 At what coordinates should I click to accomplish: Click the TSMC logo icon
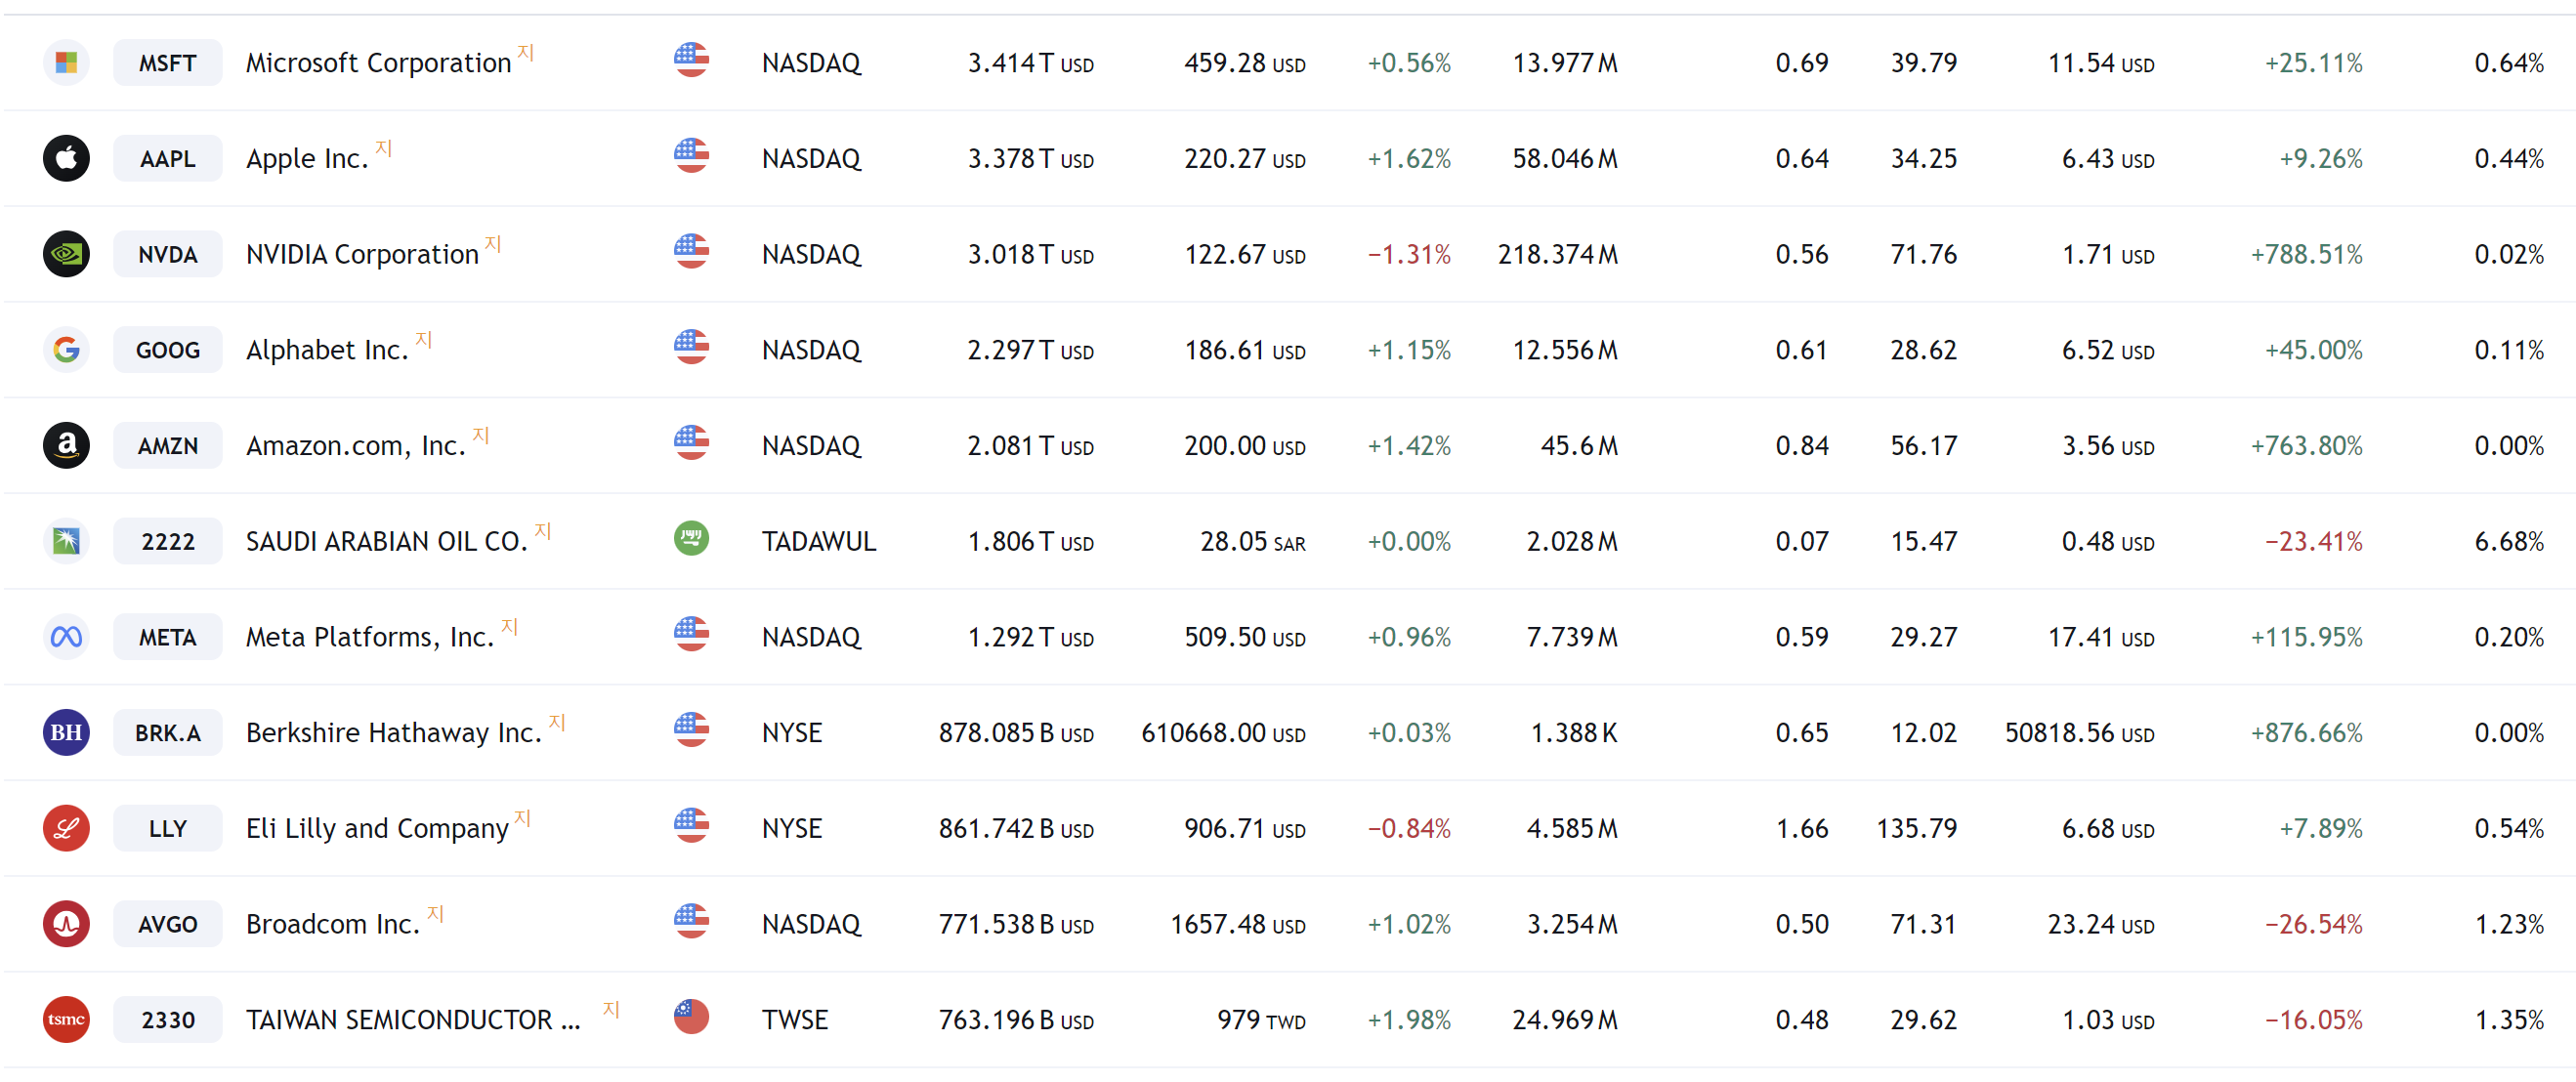point(66,1019)
